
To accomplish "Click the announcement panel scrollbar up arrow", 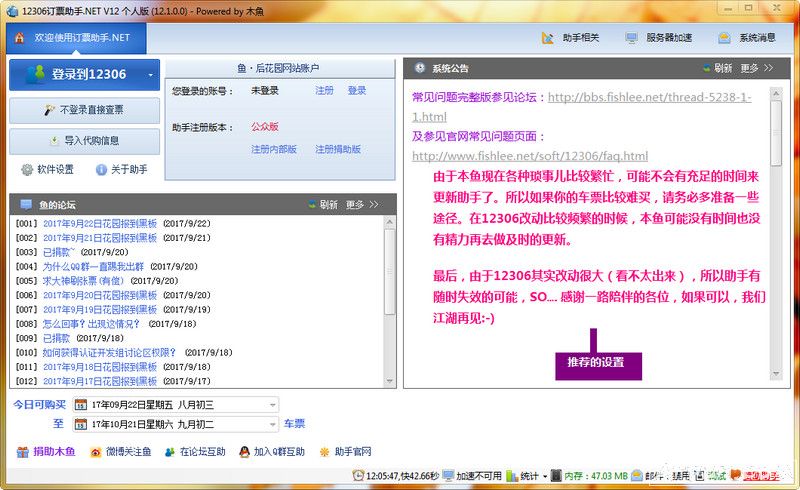I will coord(776,94).
